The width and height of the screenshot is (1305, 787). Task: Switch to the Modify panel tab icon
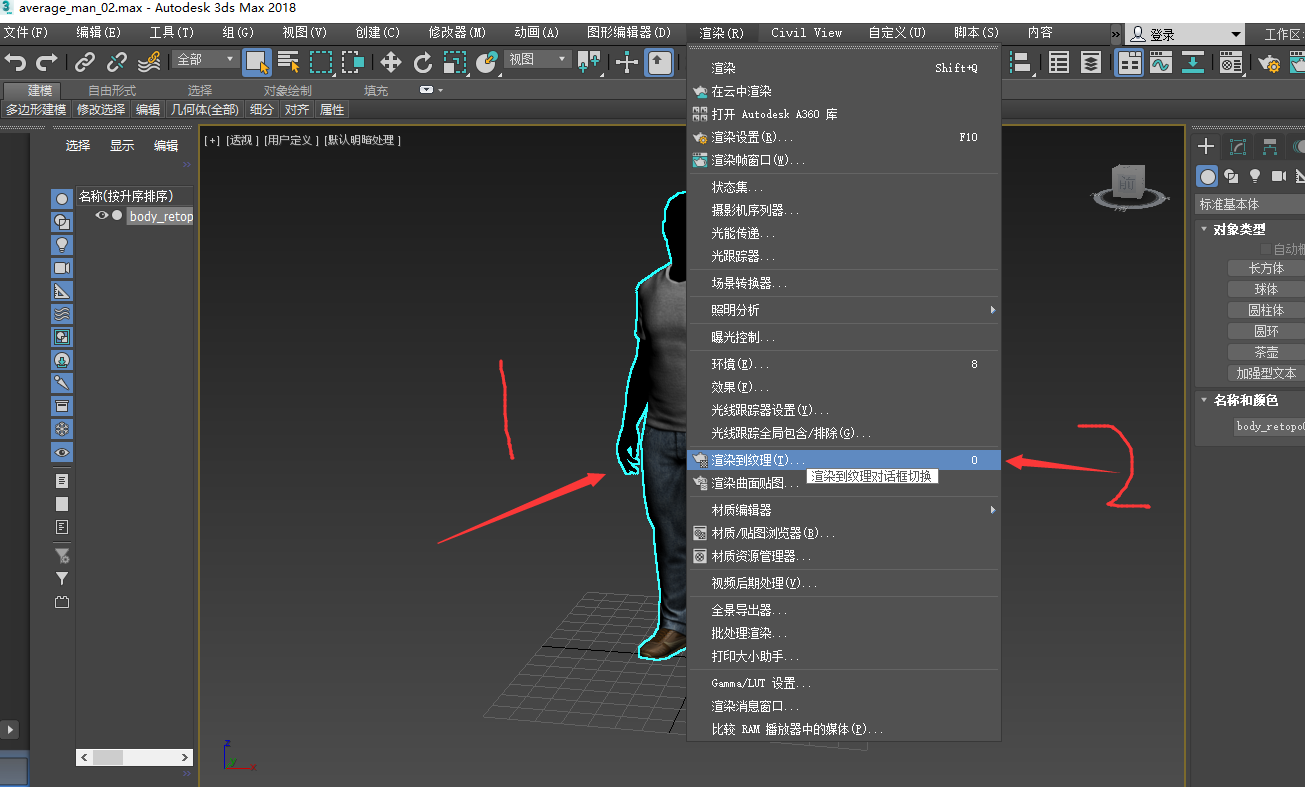click(1238, 147)
